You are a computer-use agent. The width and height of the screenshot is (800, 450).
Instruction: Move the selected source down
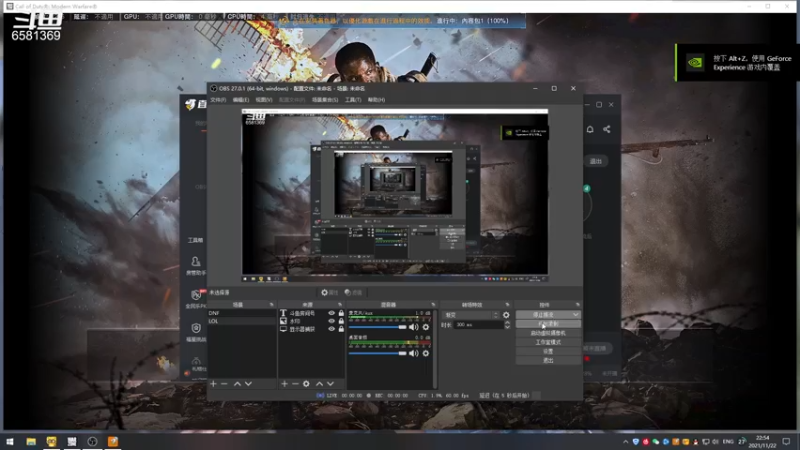(331, 384)
